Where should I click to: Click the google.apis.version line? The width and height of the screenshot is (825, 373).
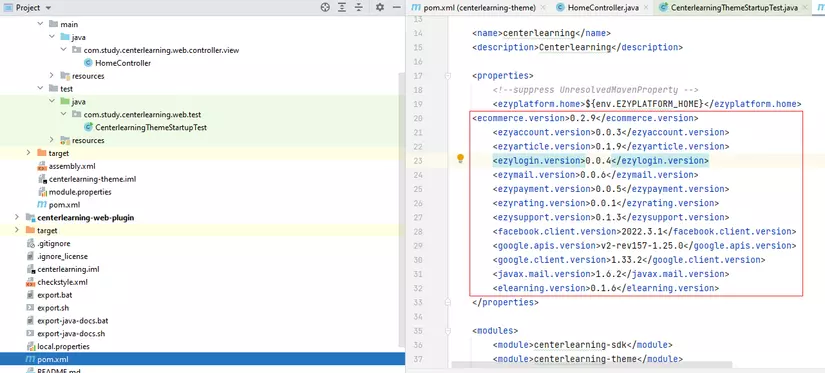coord(645,246)
